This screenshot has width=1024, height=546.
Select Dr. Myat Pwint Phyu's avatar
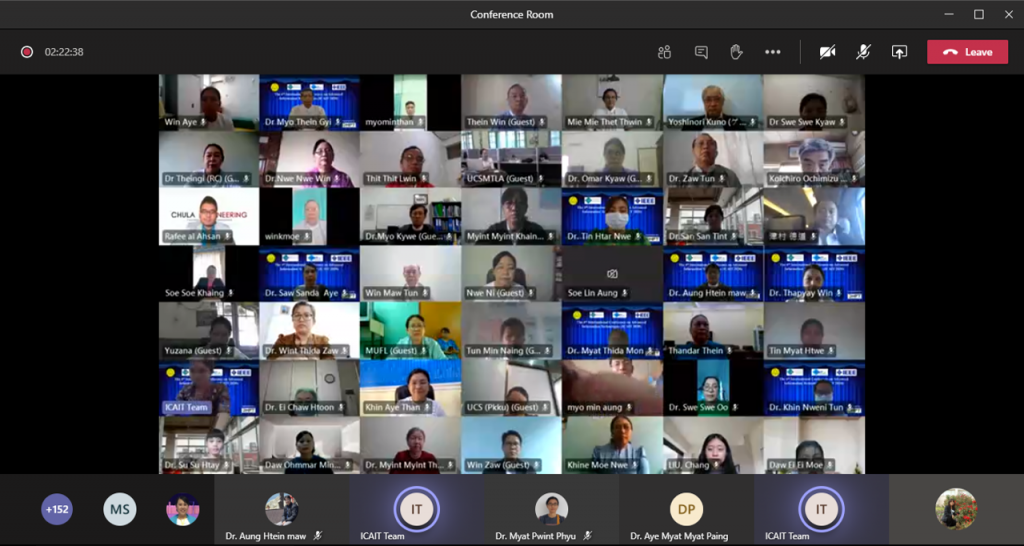coord(551,509)
